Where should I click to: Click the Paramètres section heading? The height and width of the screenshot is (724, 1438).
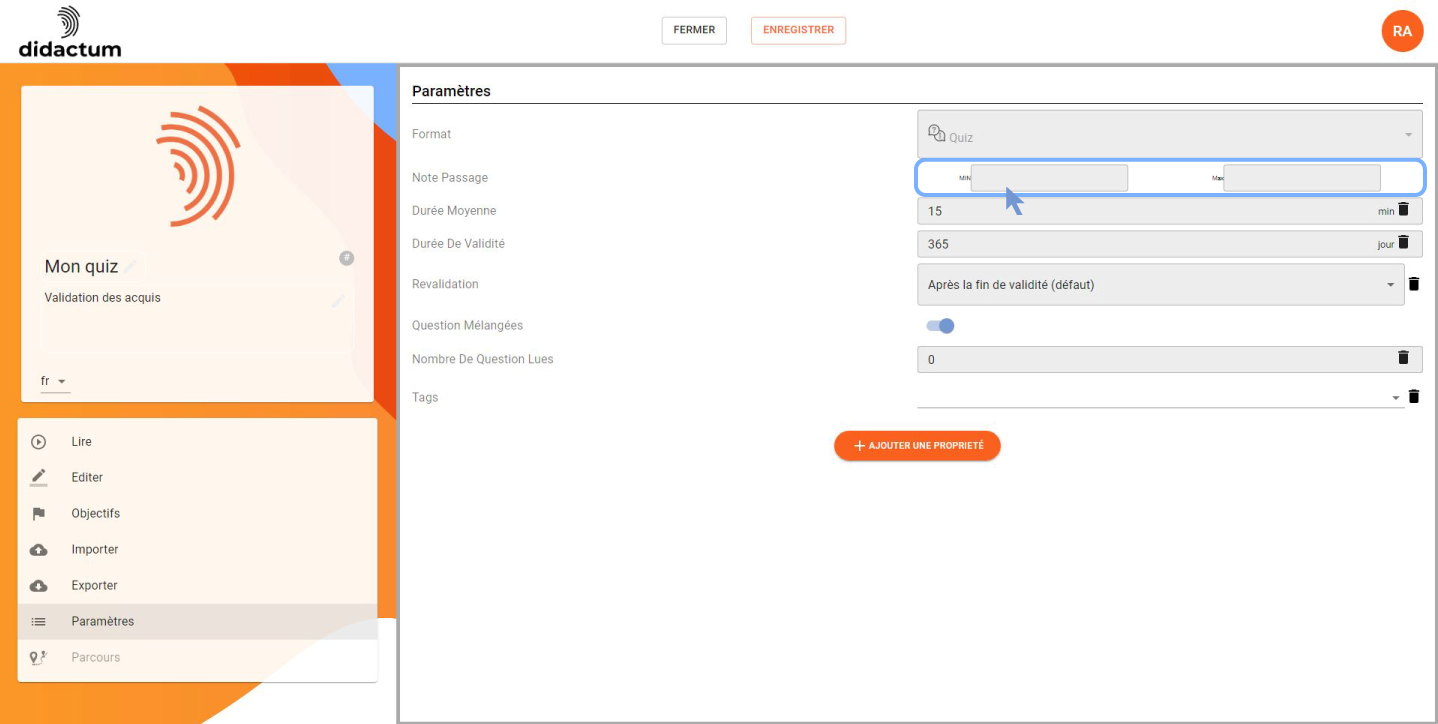[x=451, y=91]
